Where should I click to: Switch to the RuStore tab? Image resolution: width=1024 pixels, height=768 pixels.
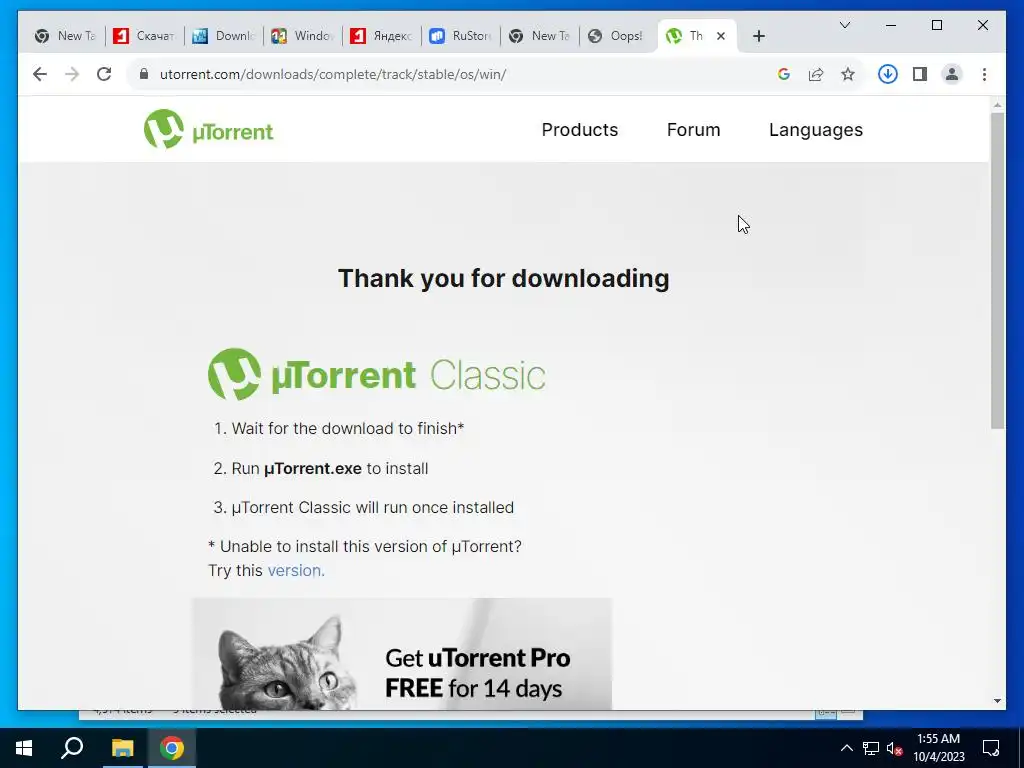(x=460, y=37)
